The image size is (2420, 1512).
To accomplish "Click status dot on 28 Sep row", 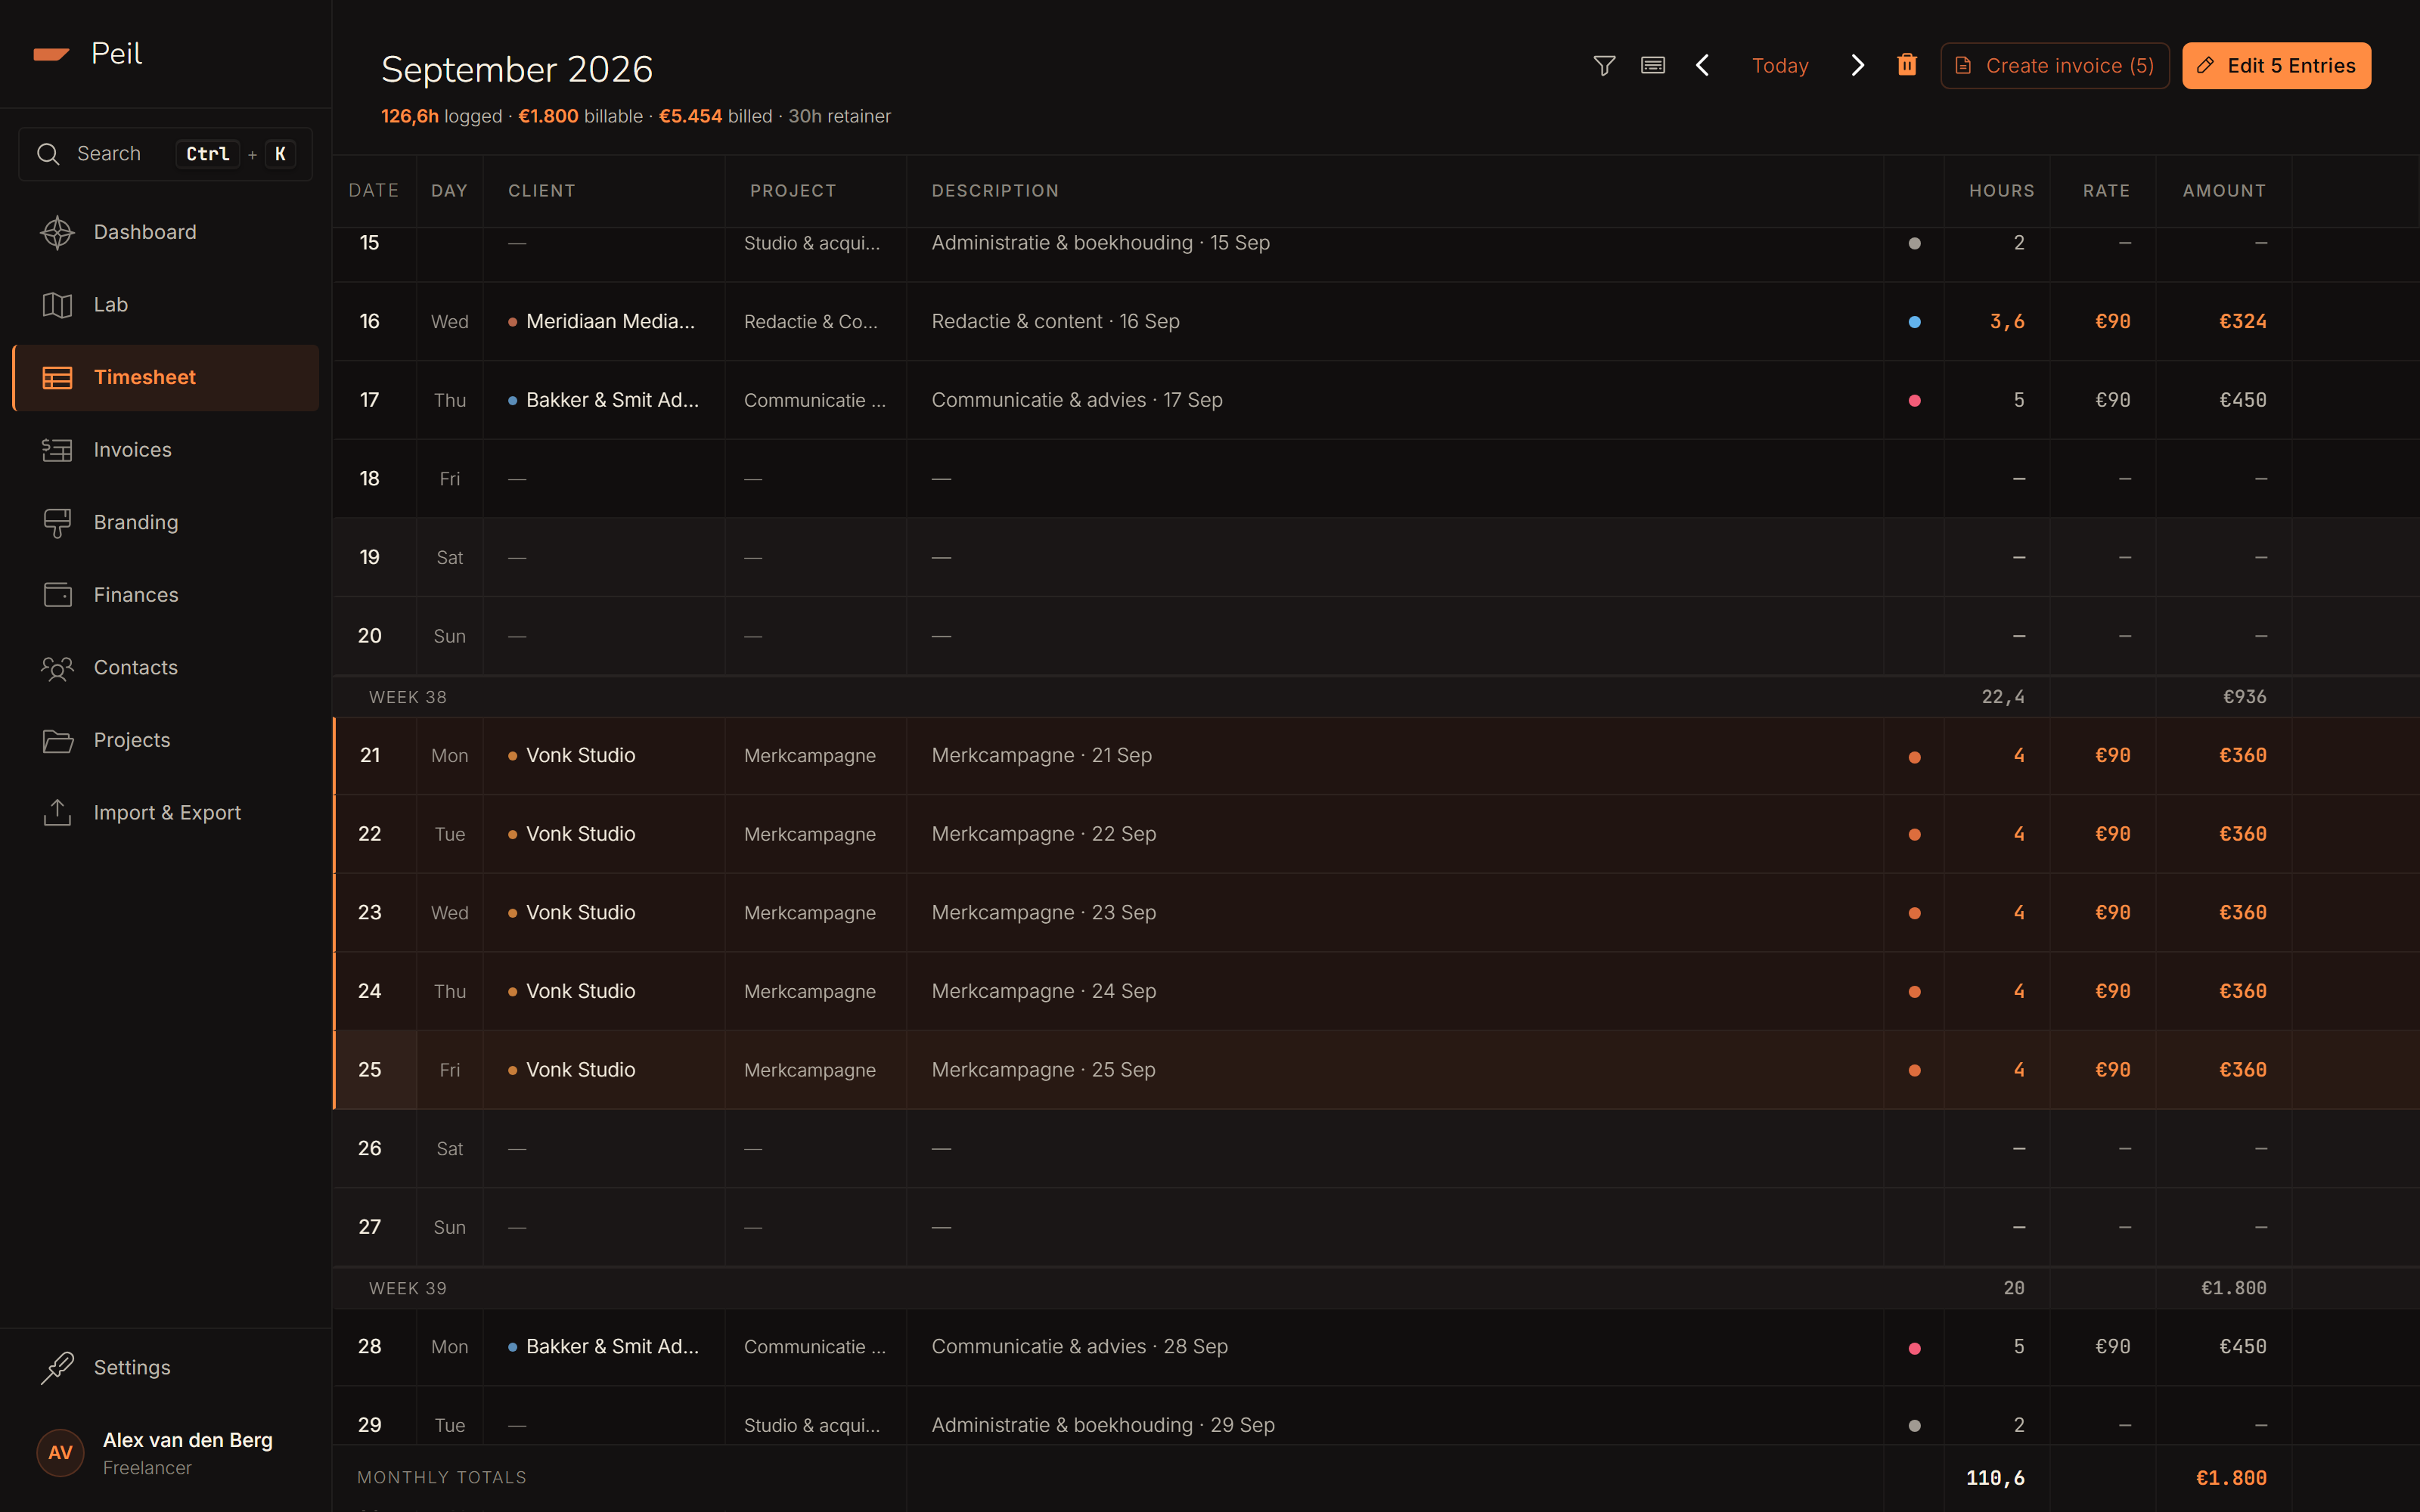I will coord(1914,1348).
